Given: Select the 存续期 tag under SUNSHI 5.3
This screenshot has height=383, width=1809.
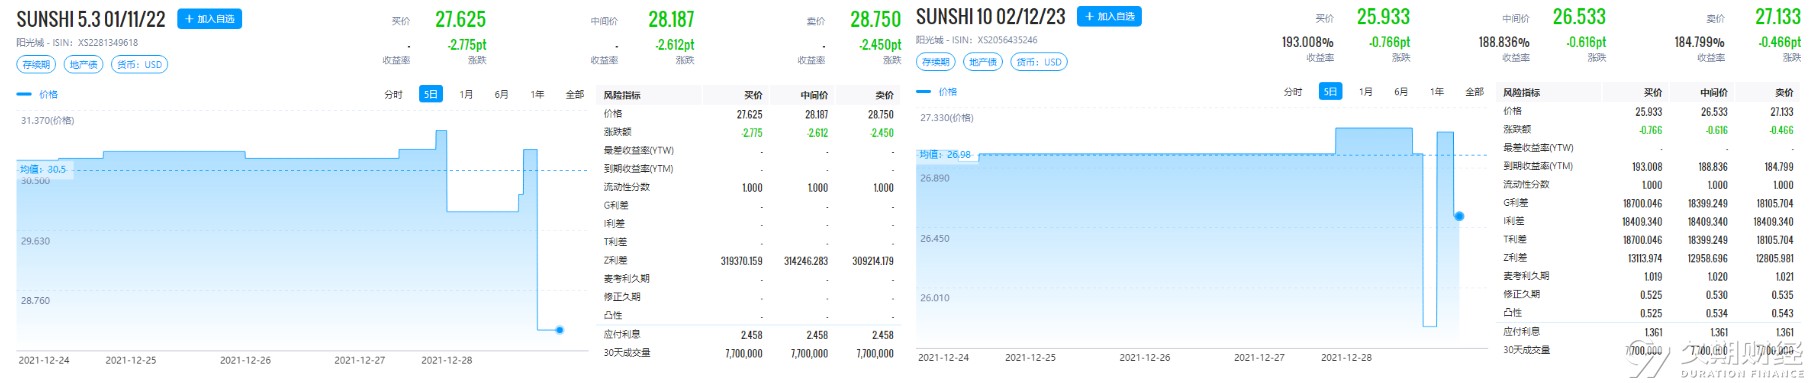Looking at the screenshot, I should 36,64.
